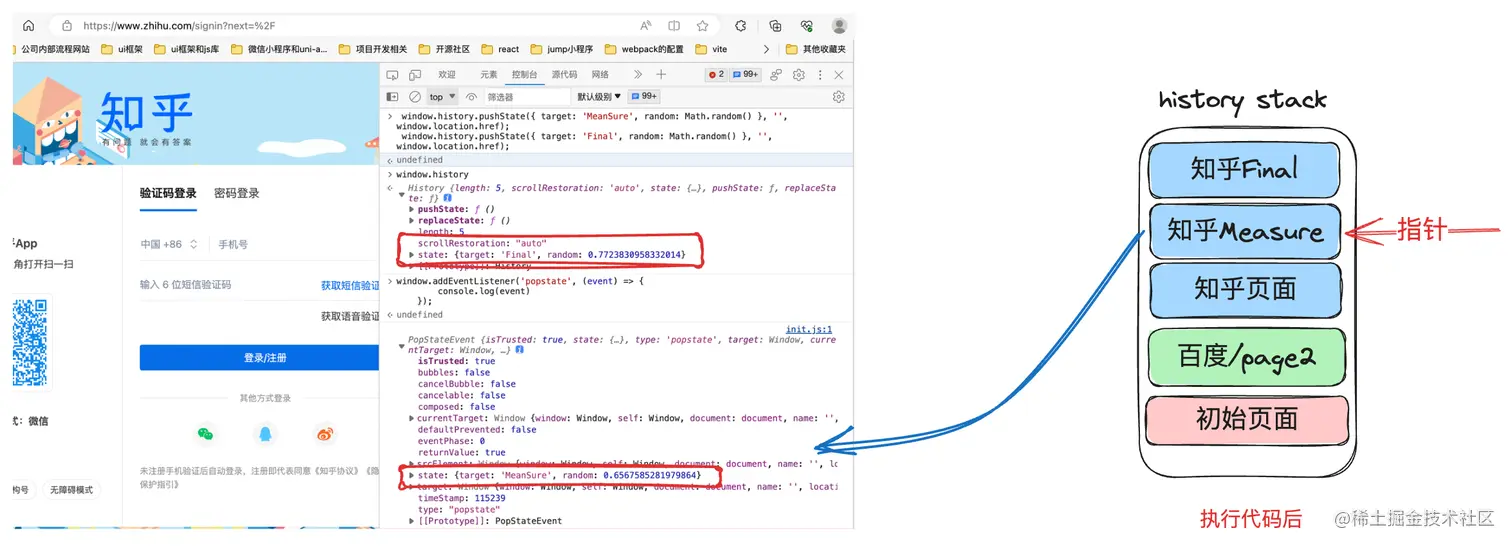
Task: Focus the 手机号 phone number field
Action: 298,244
